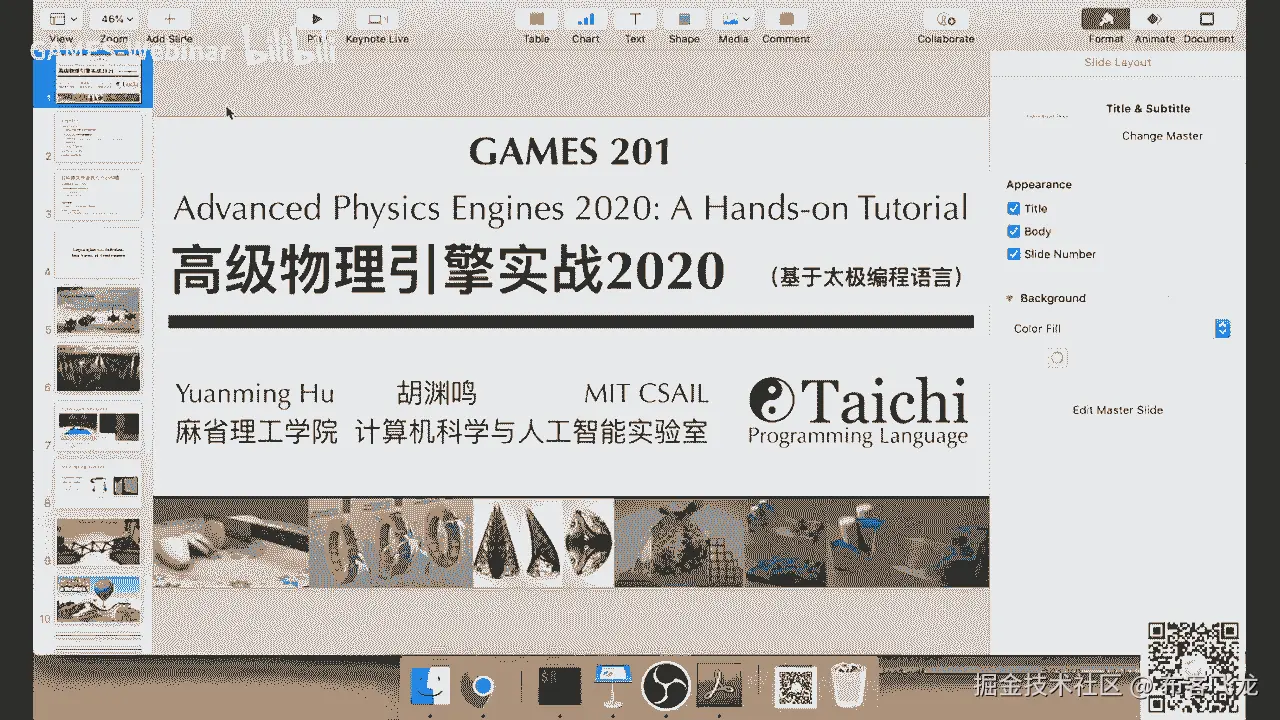The height and width of the screenshot is (720, 1280).
Task: Open the Media dropdown
Action: [x=734, y=19]
